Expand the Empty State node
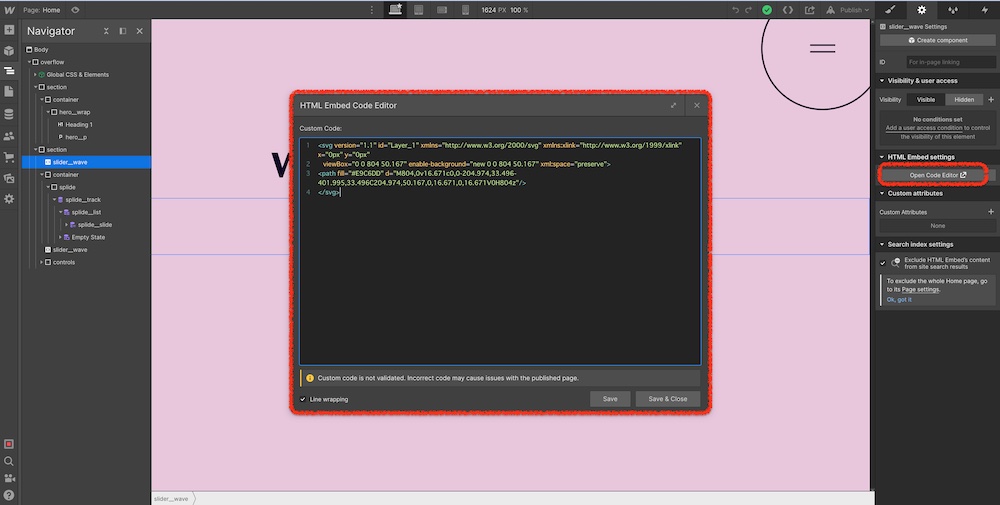 click(61, 237)
